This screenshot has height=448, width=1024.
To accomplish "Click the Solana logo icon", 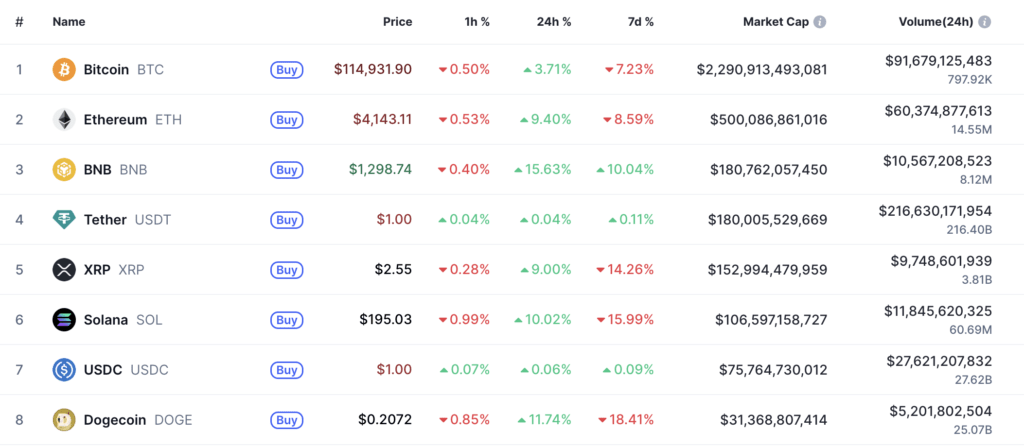I will [64, 319].
